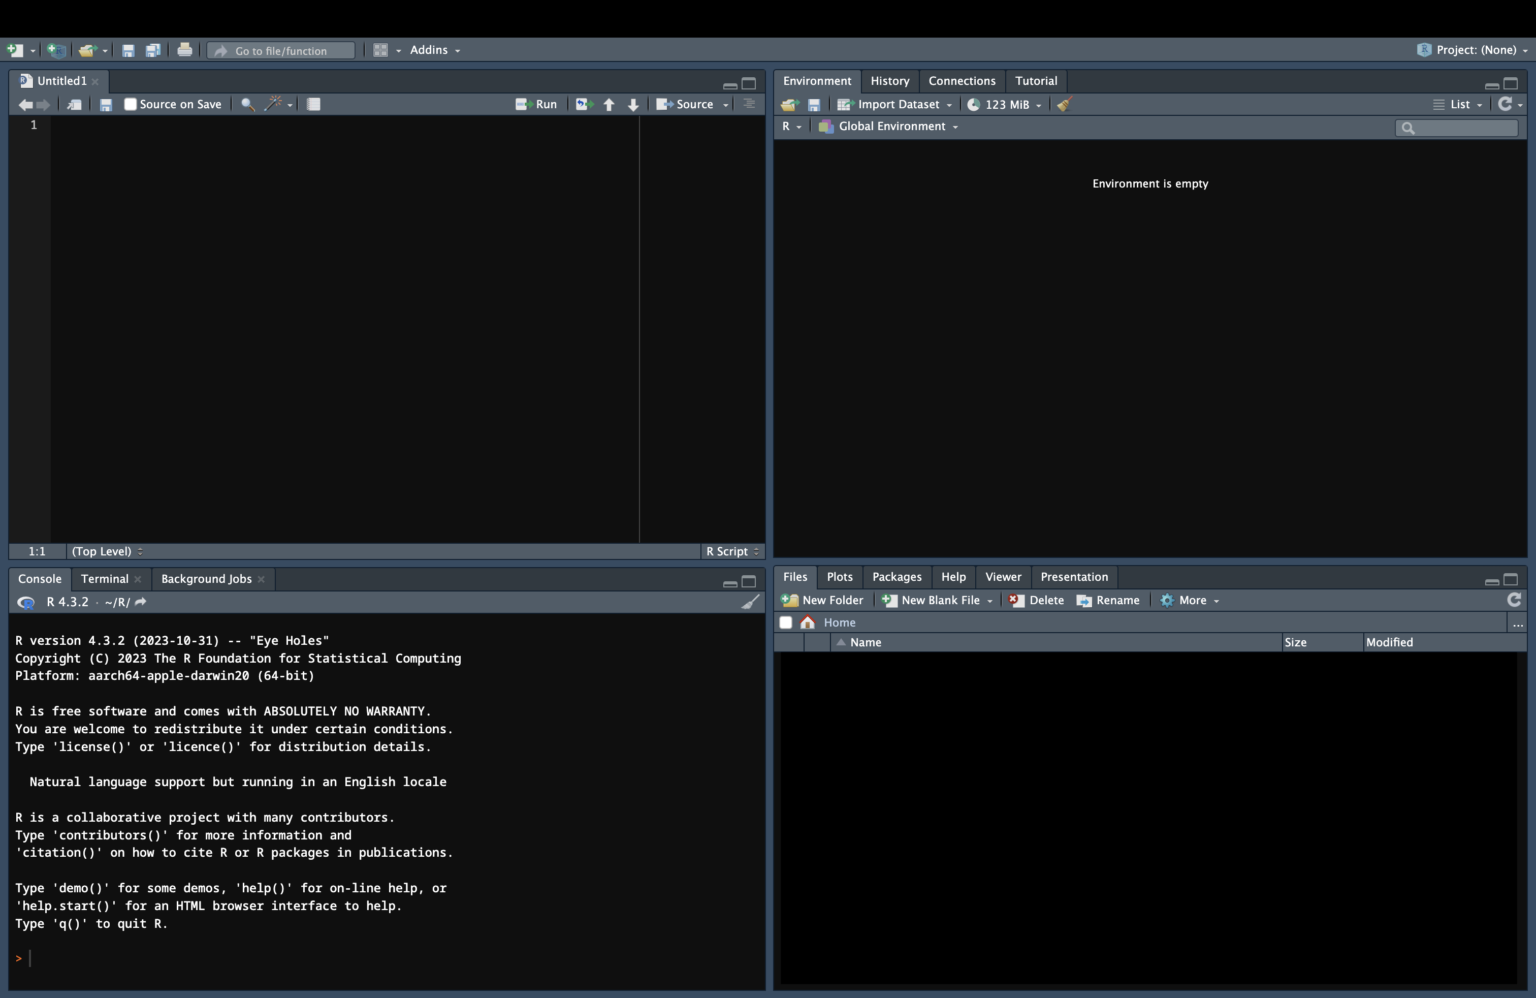1536x998 pixels.
Task: Open the Packages tab in Files pane
Action: [x=896, y=577]
